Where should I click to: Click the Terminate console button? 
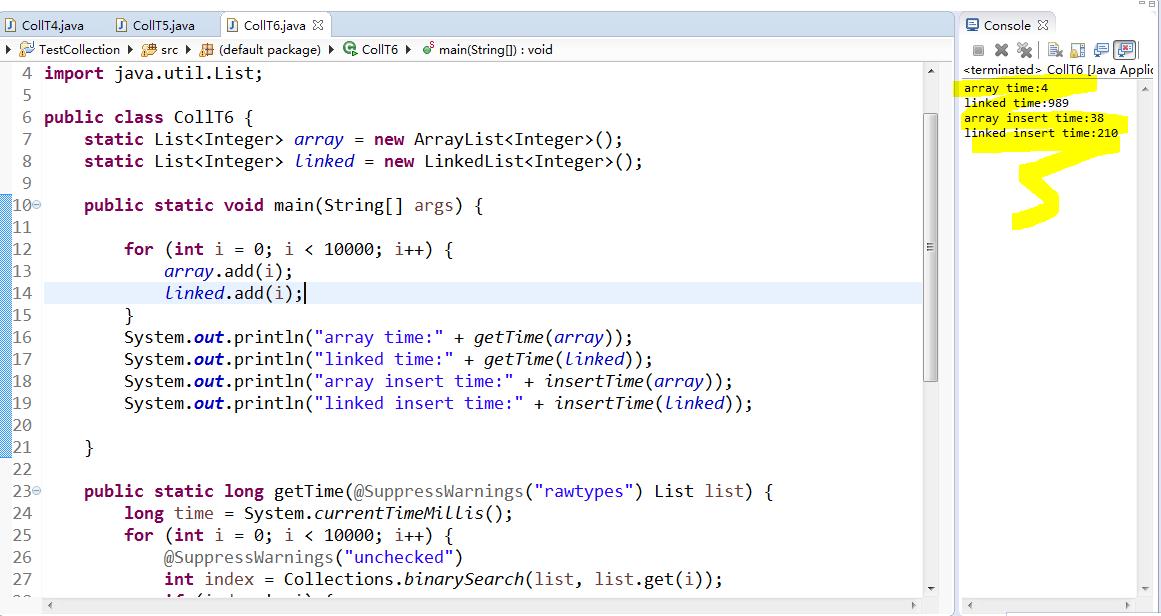tap(977, 50)
